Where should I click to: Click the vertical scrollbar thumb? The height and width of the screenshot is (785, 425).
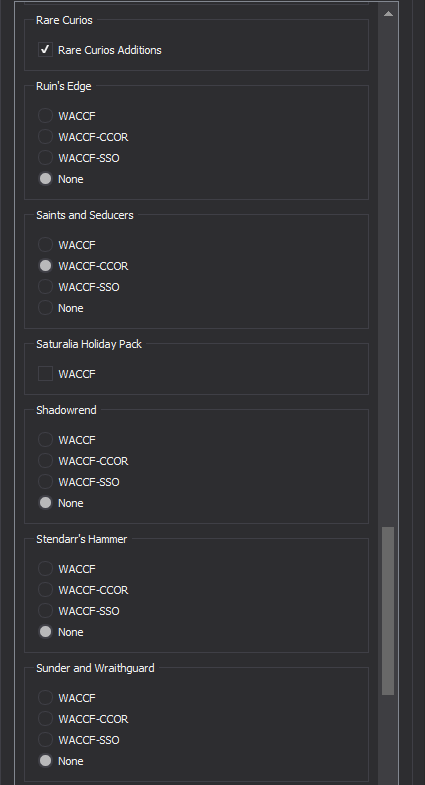pos(388,611)
